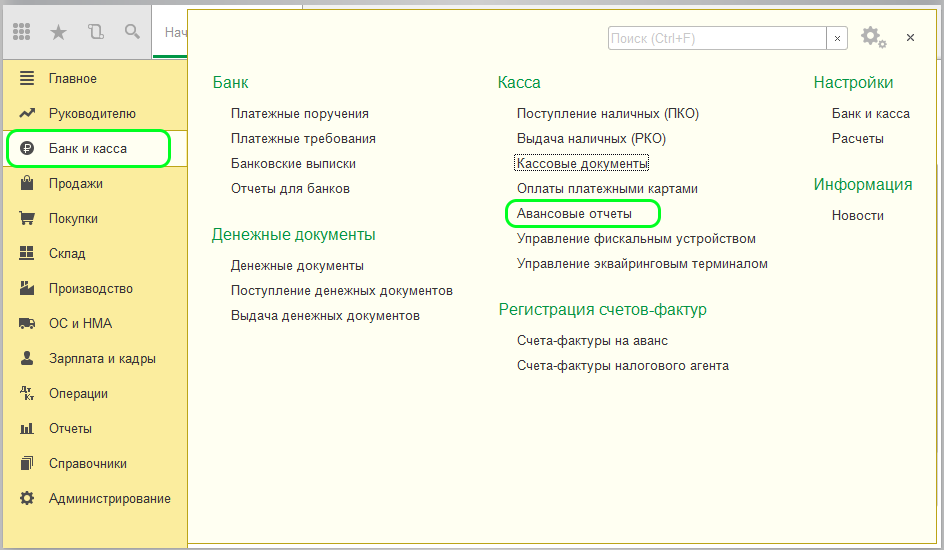
Task: Open Авансовые отчеты link
Action: point(574,214)
